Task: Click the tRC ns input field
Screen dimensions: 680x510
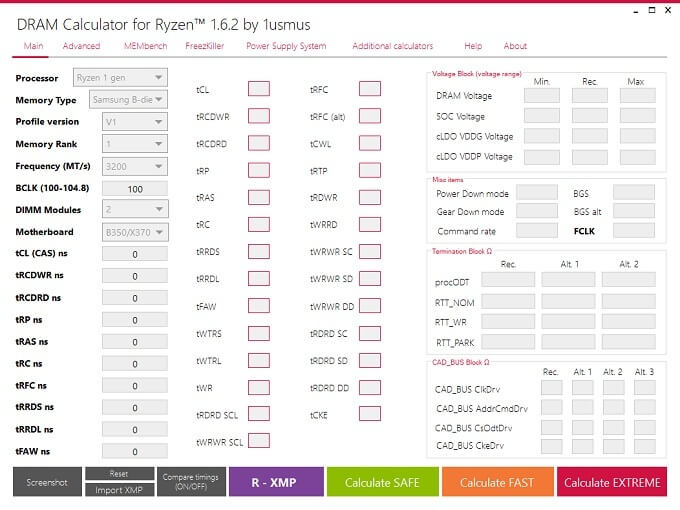Action: point(135,364)
